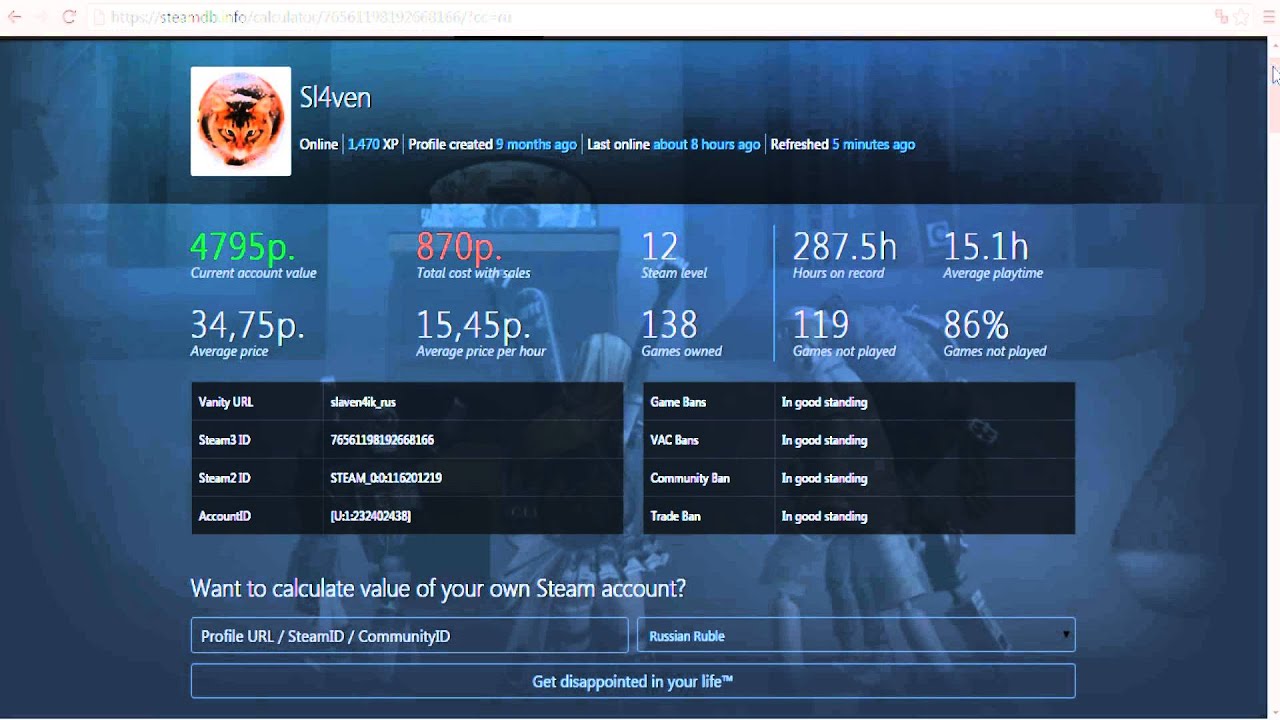Click 15,45p. average price per hour
This screenshot has width=1280, height=720.
point(474,325)
